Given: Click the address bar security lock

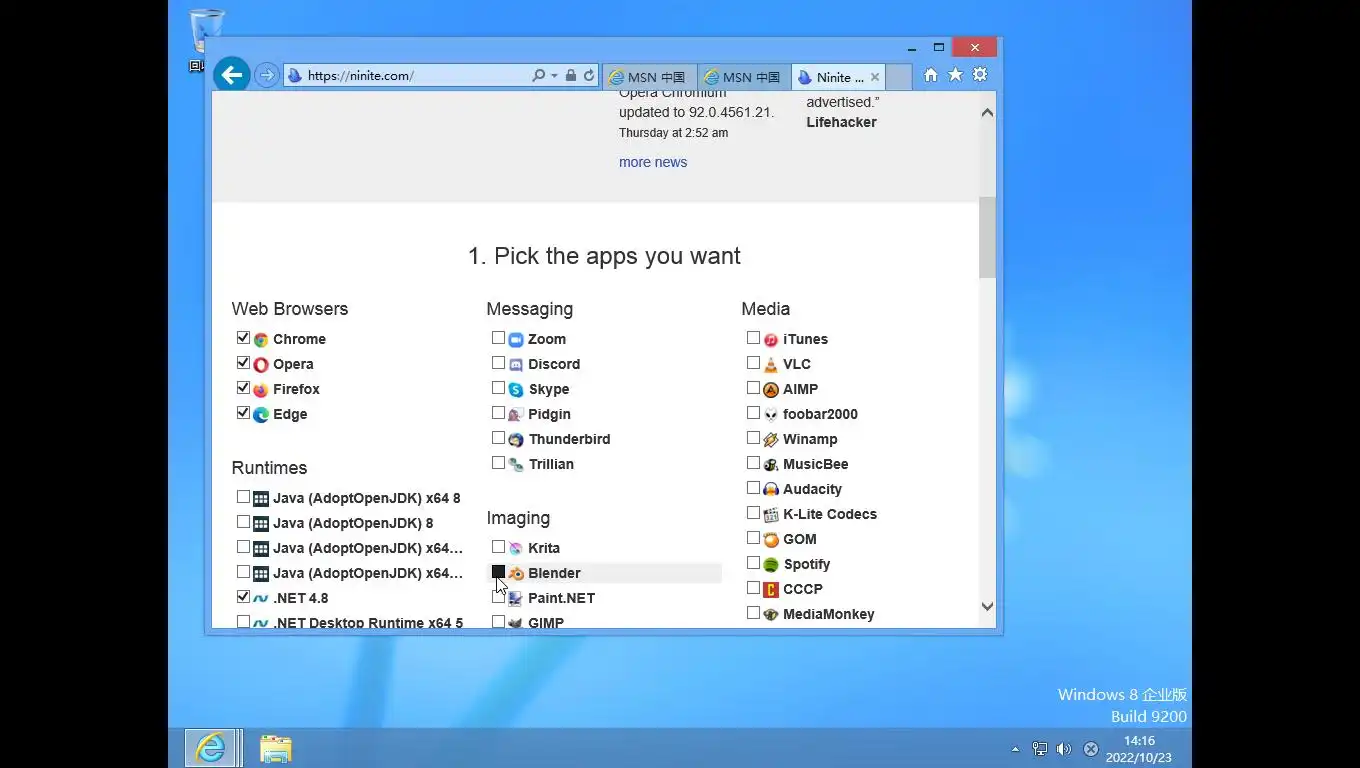Looking at the screenshot, I should pos(570,76).
